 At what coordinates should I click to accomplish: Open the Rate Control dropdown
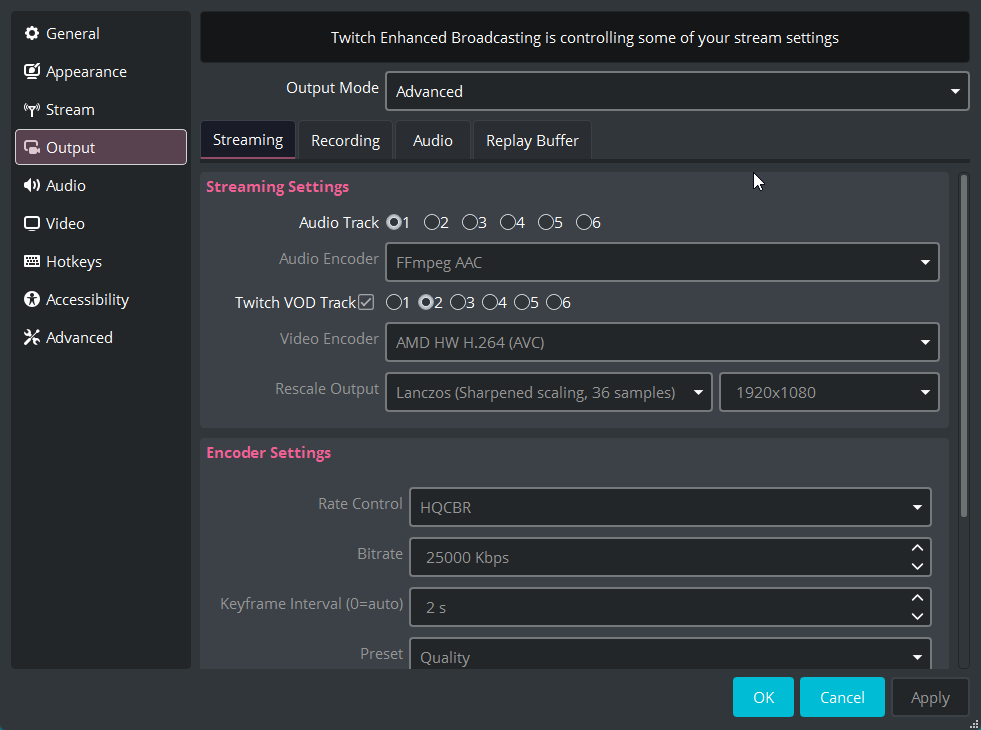[x=670, y=507]
